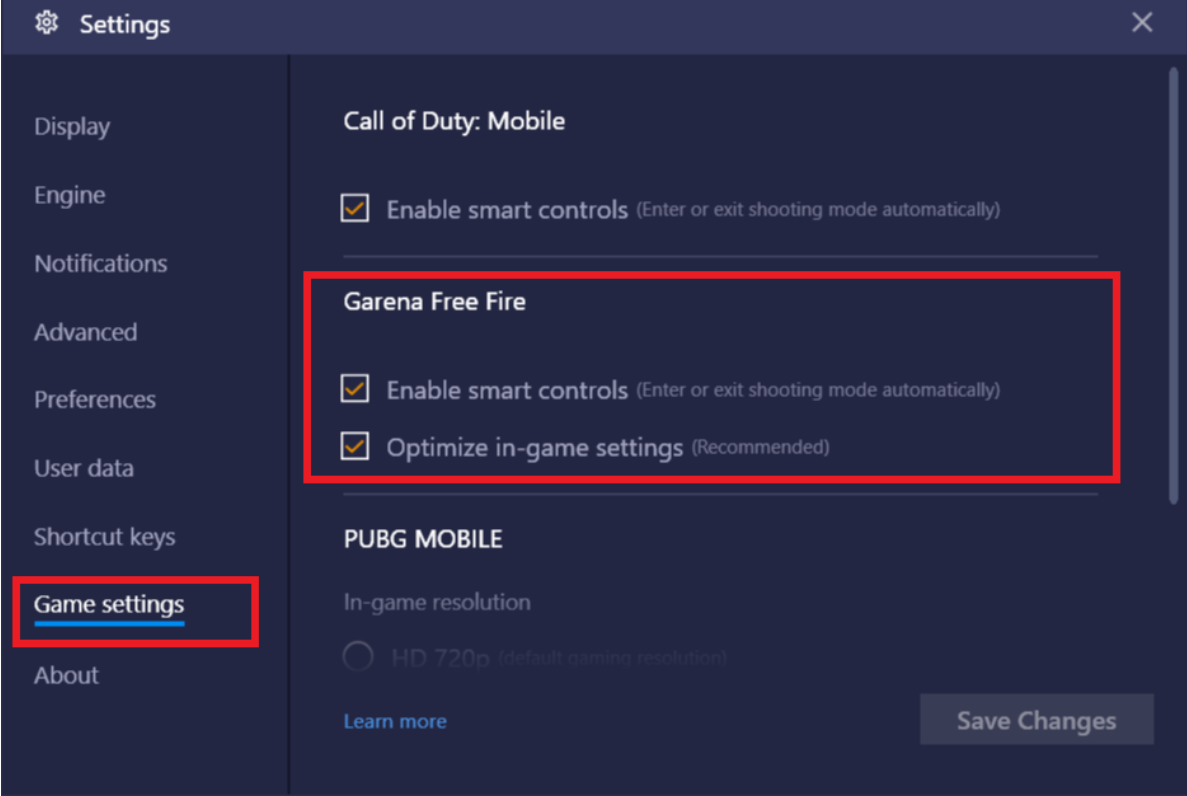Open User data section
1187x796 pixels.
83,468
